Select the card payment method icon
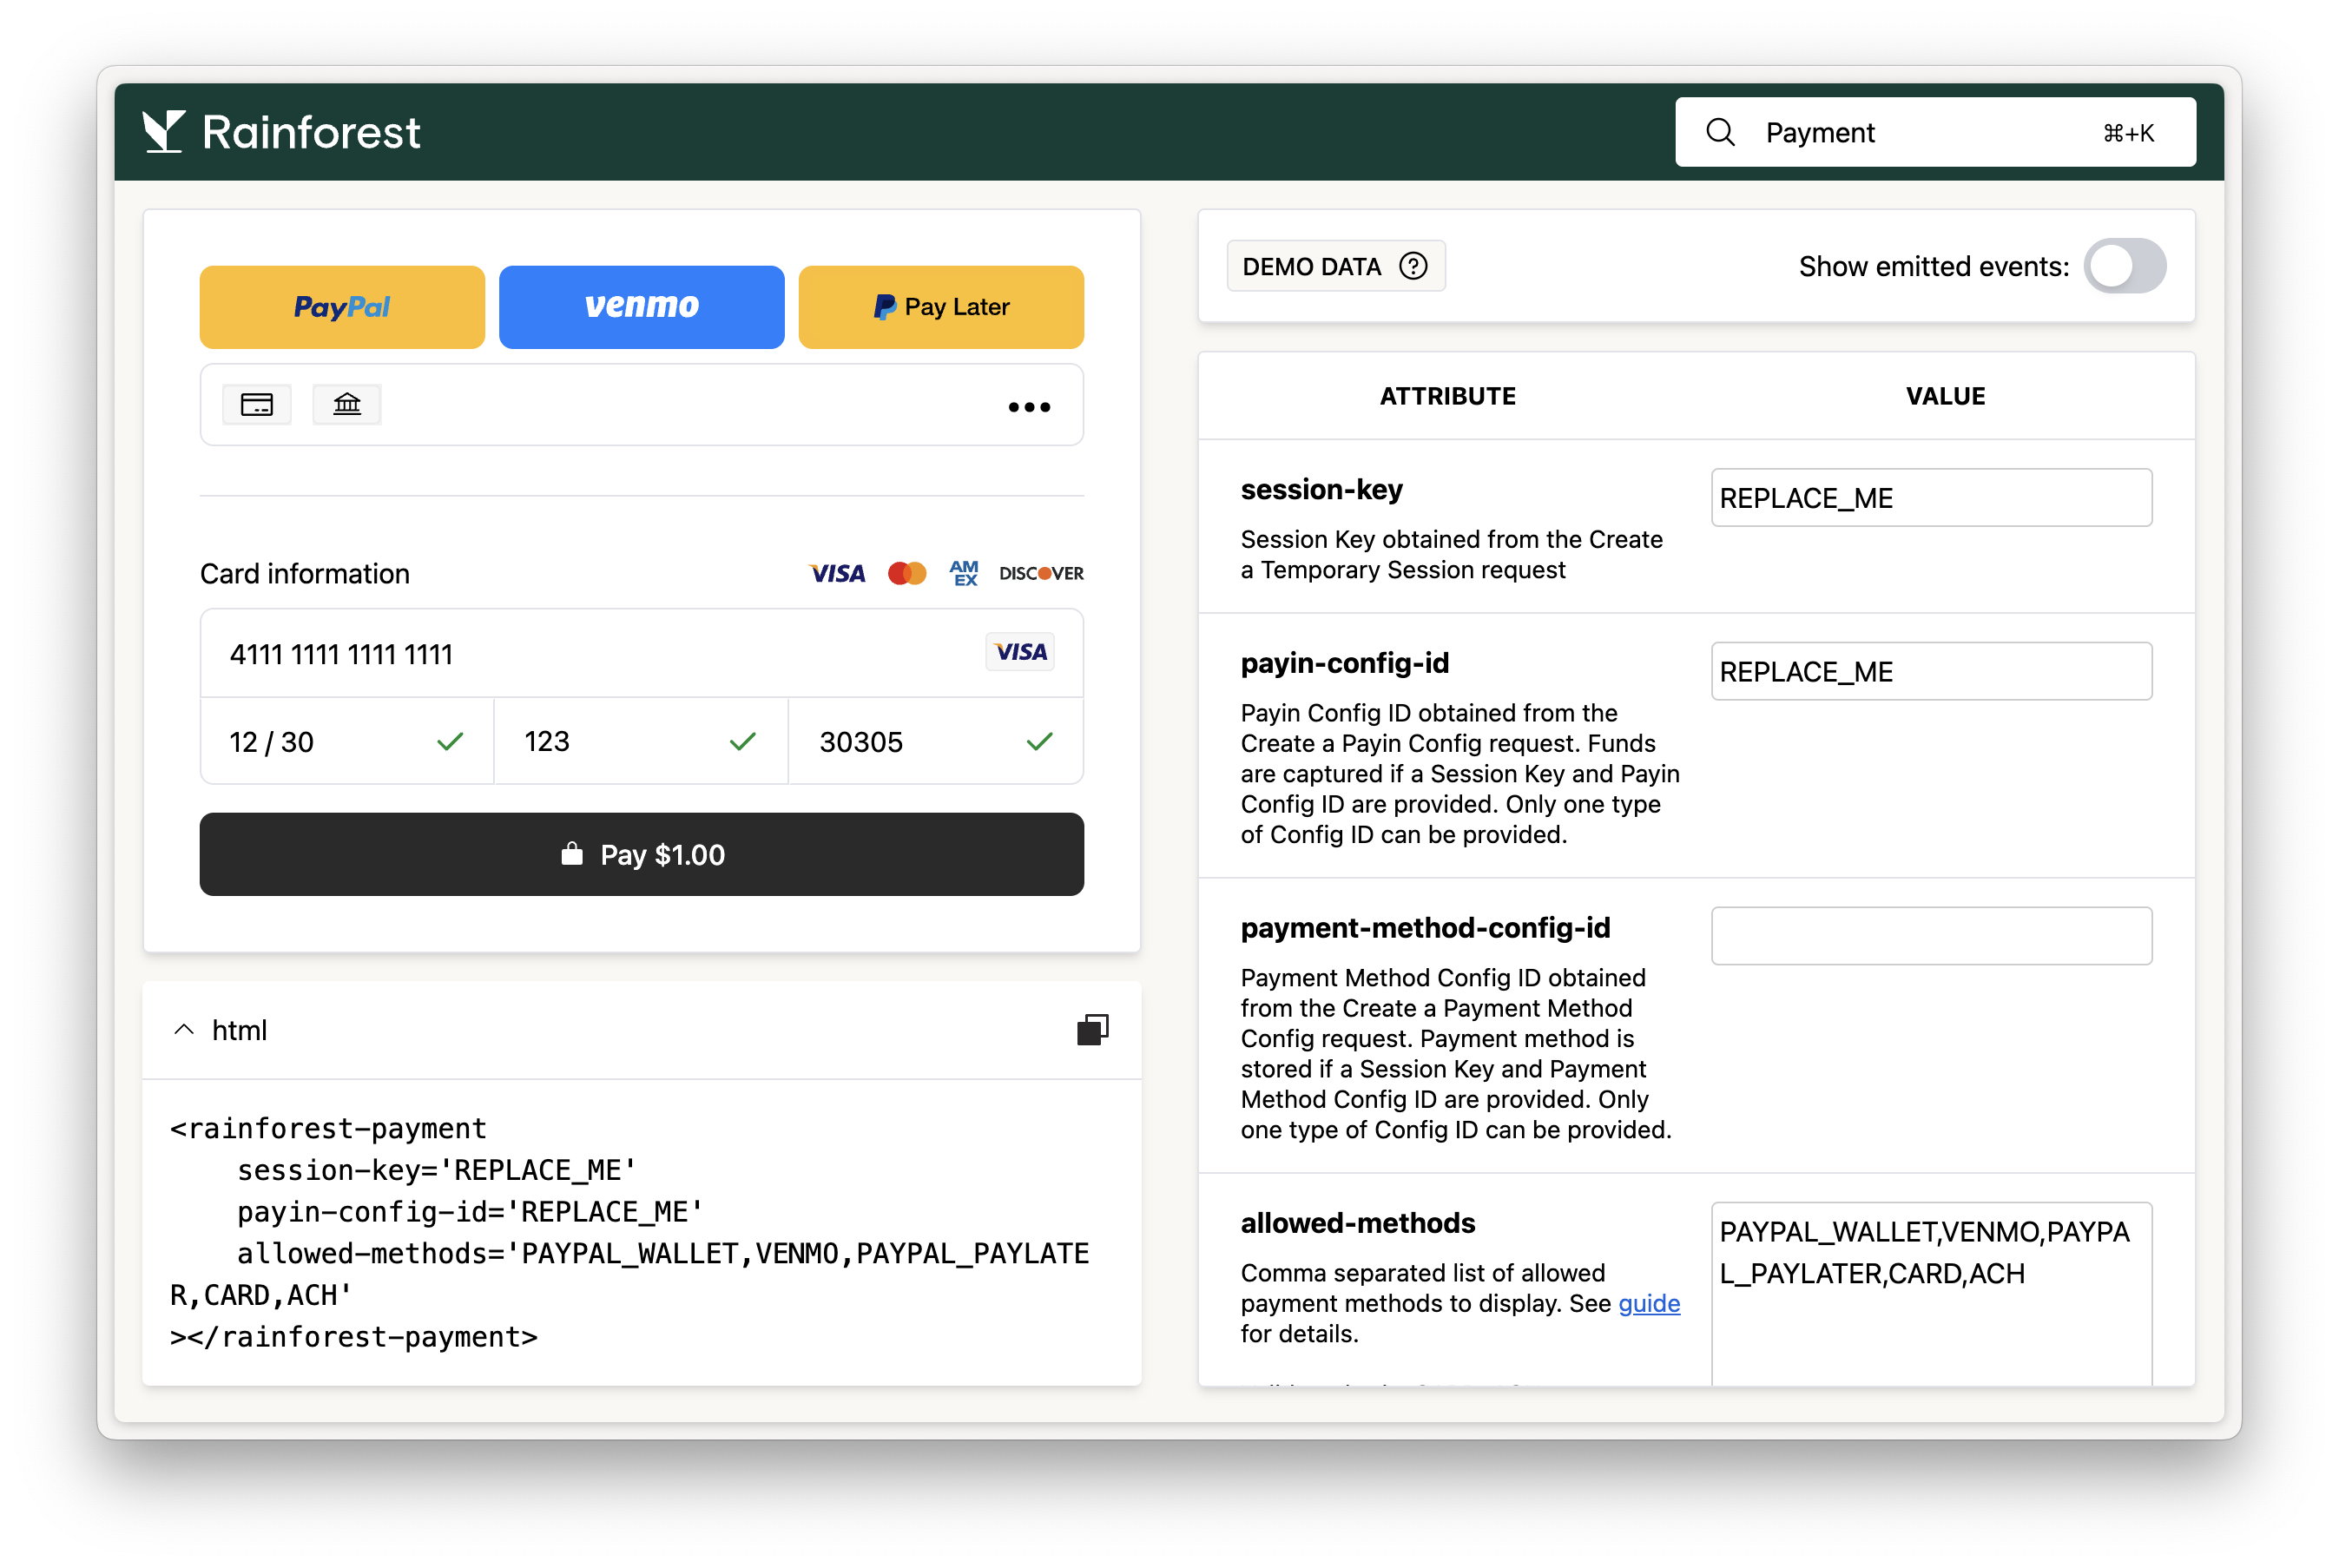 pyautogui.click(x=257, y=405)
